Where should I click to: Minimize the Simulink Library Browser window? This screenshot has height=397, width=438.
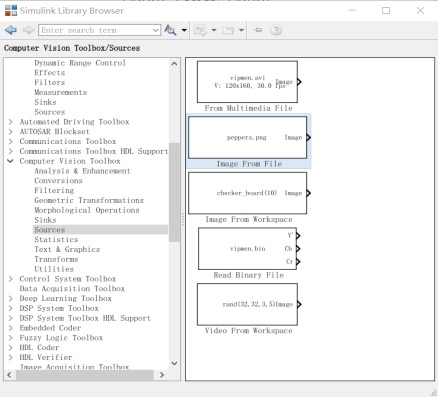click(352, 11)
